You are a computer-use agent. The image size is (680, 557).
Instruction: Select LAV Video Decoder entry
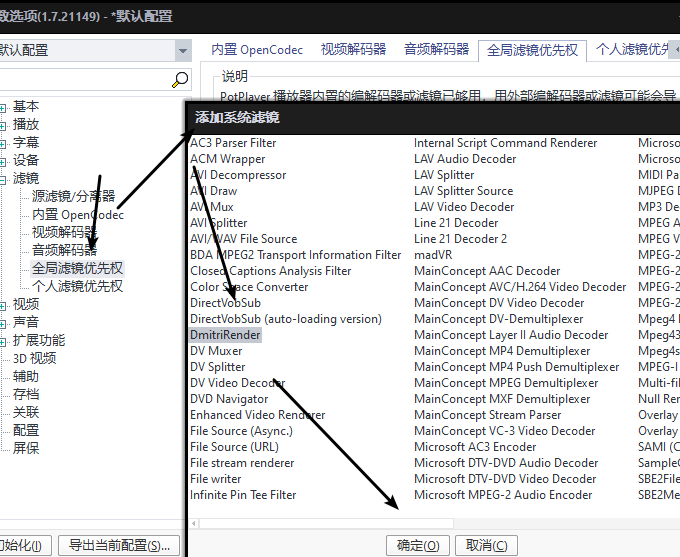click(x=464, y=207)
